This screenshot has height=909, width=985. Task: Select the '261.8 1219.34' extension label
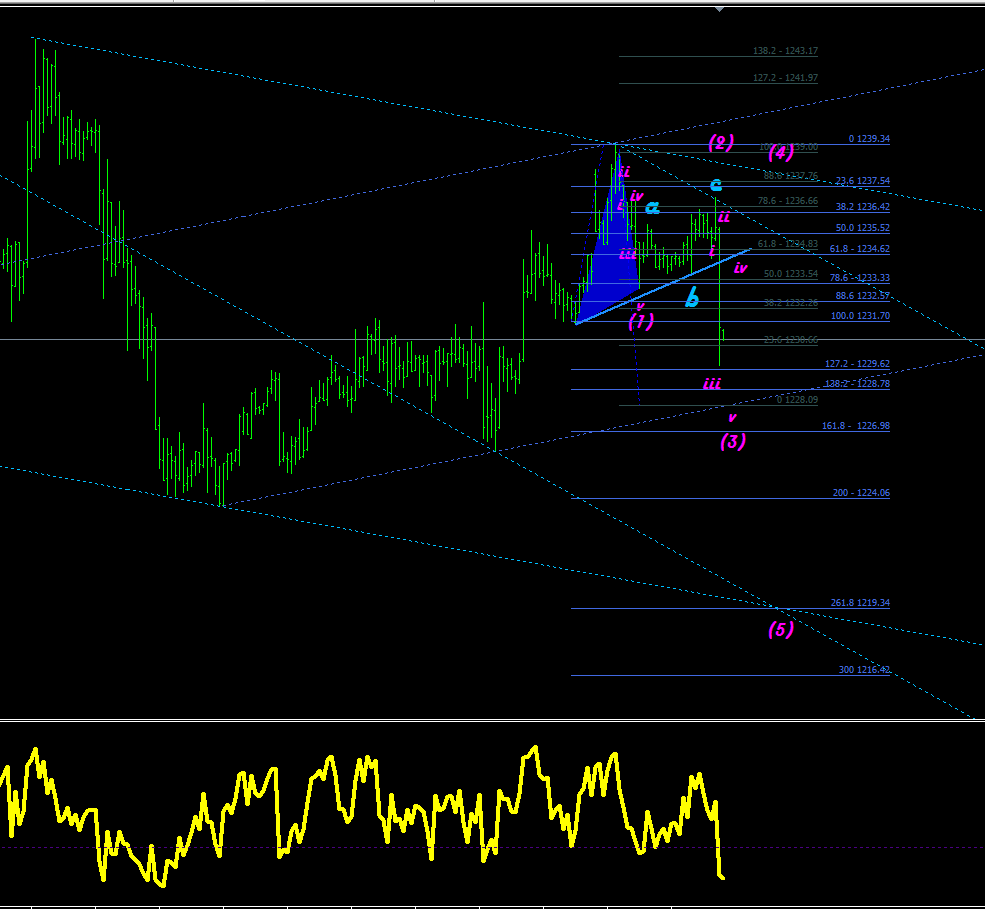pos(860,603)
